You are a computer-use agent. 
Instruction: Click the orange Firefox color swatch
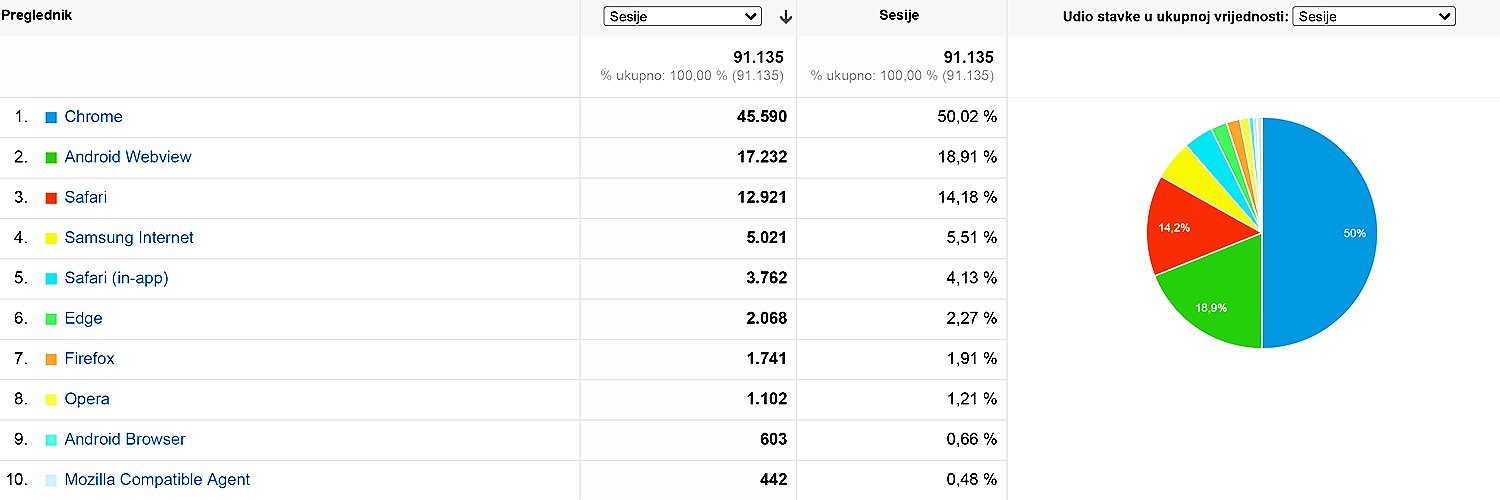[x=51, y=359]
